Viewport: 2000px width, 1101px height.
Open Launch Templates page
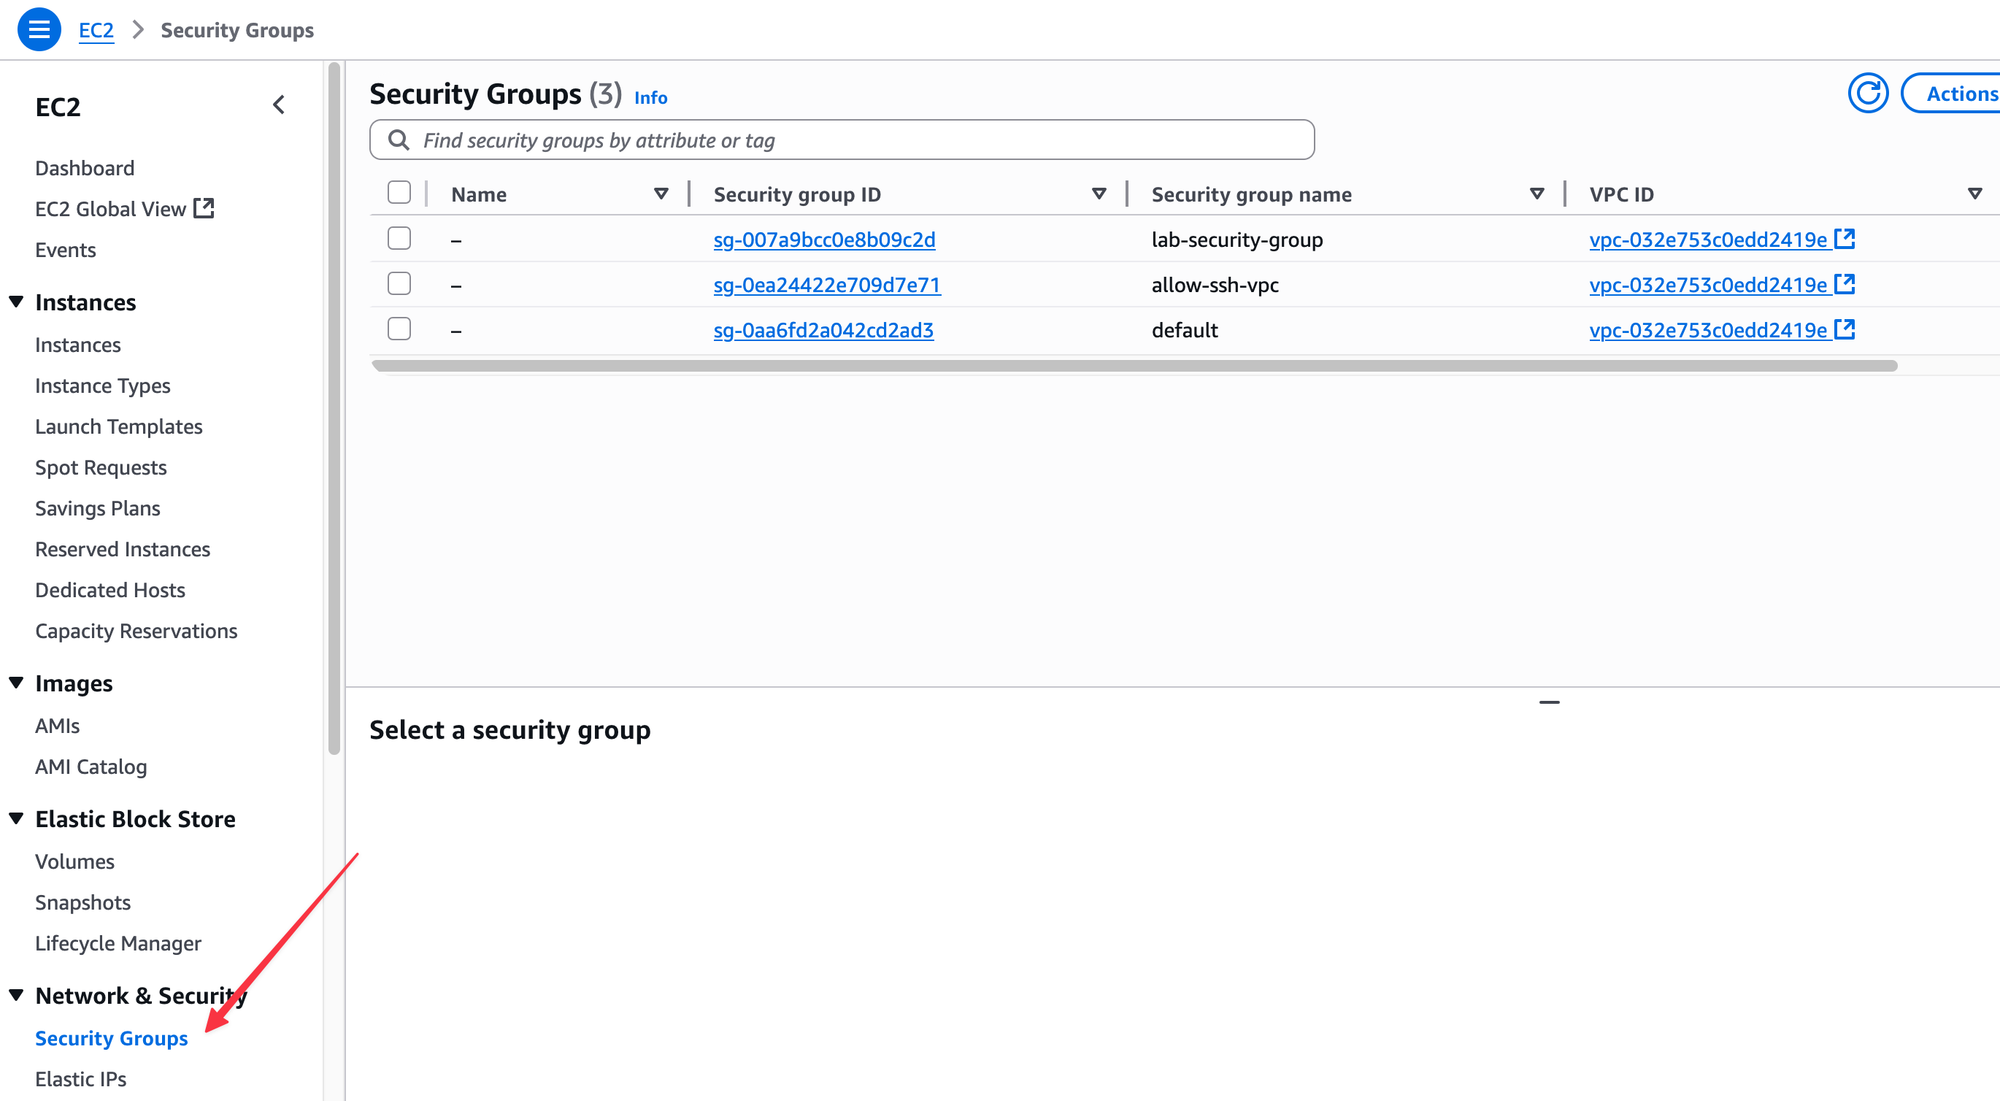pyautogui.click(x=119, y=427)
